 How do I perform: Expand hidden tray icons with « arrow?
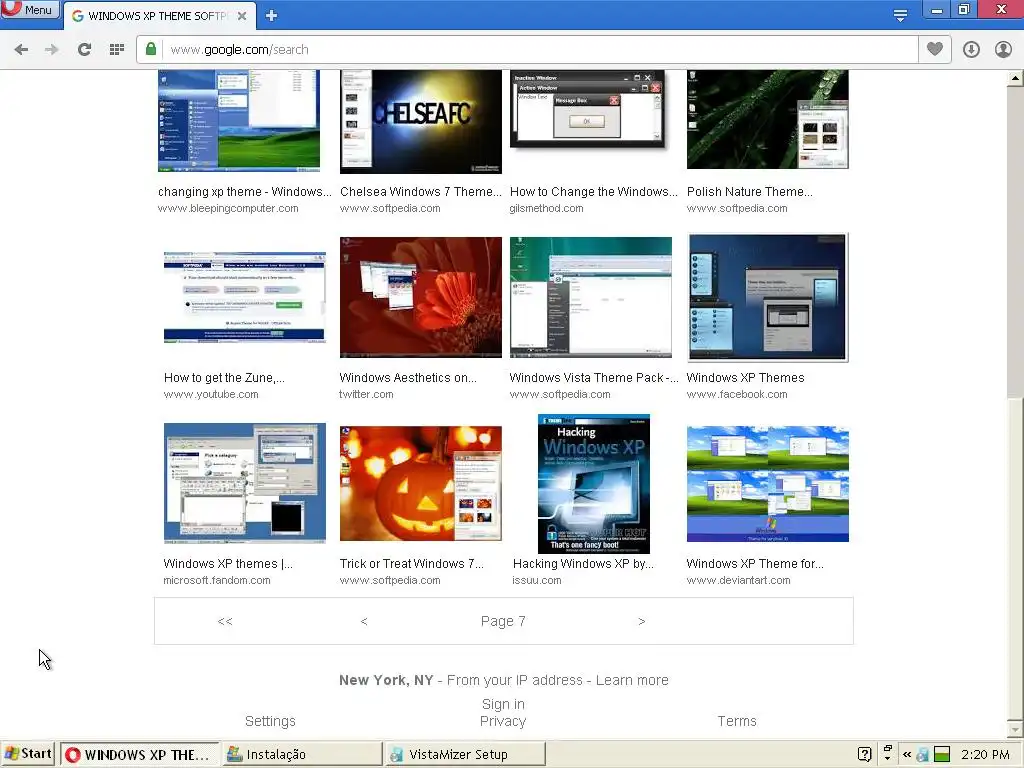[x=906, y=754]
